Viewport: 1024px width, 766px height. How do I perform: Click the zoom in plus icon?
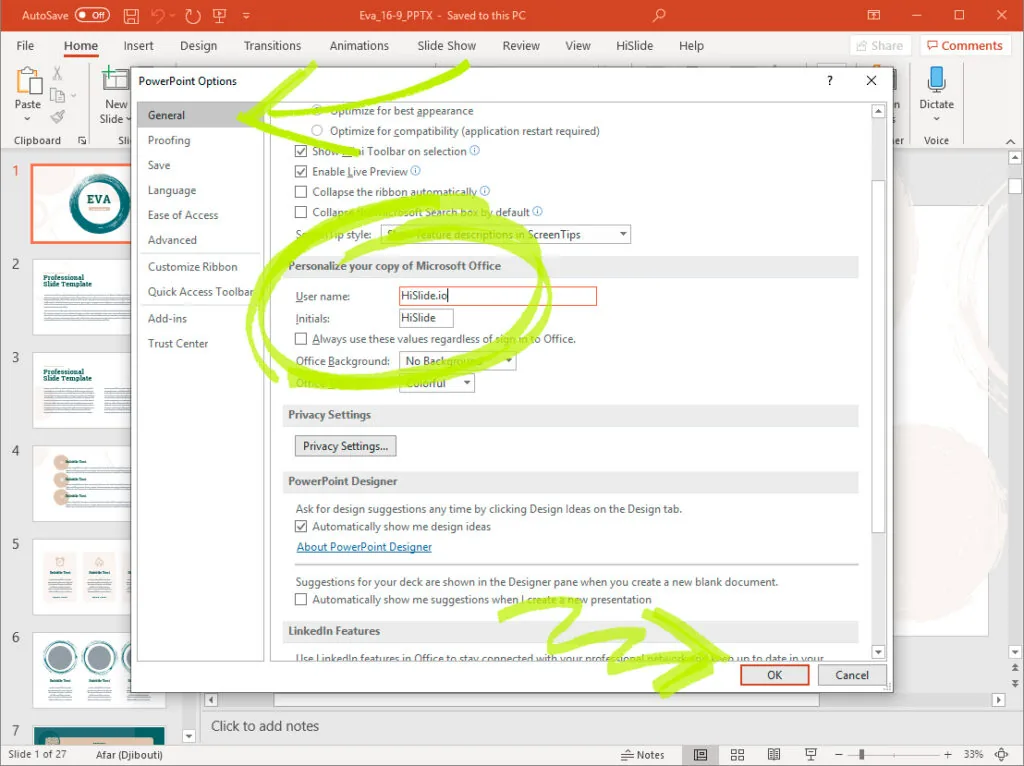click(948, 754)
